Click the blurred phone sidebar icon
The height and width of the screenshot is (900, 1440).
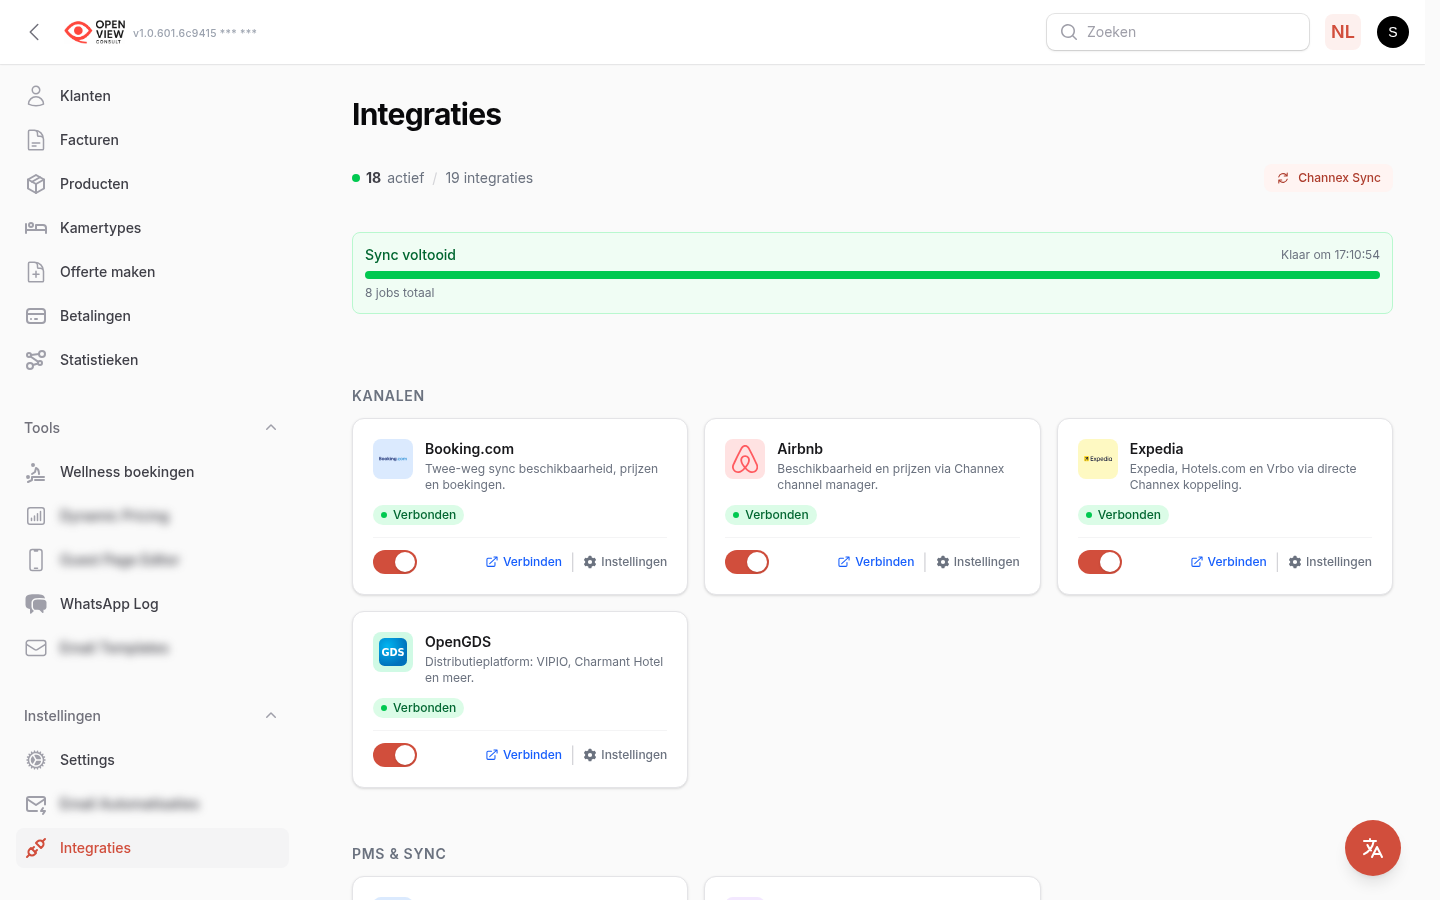click(x=36, y=560)
